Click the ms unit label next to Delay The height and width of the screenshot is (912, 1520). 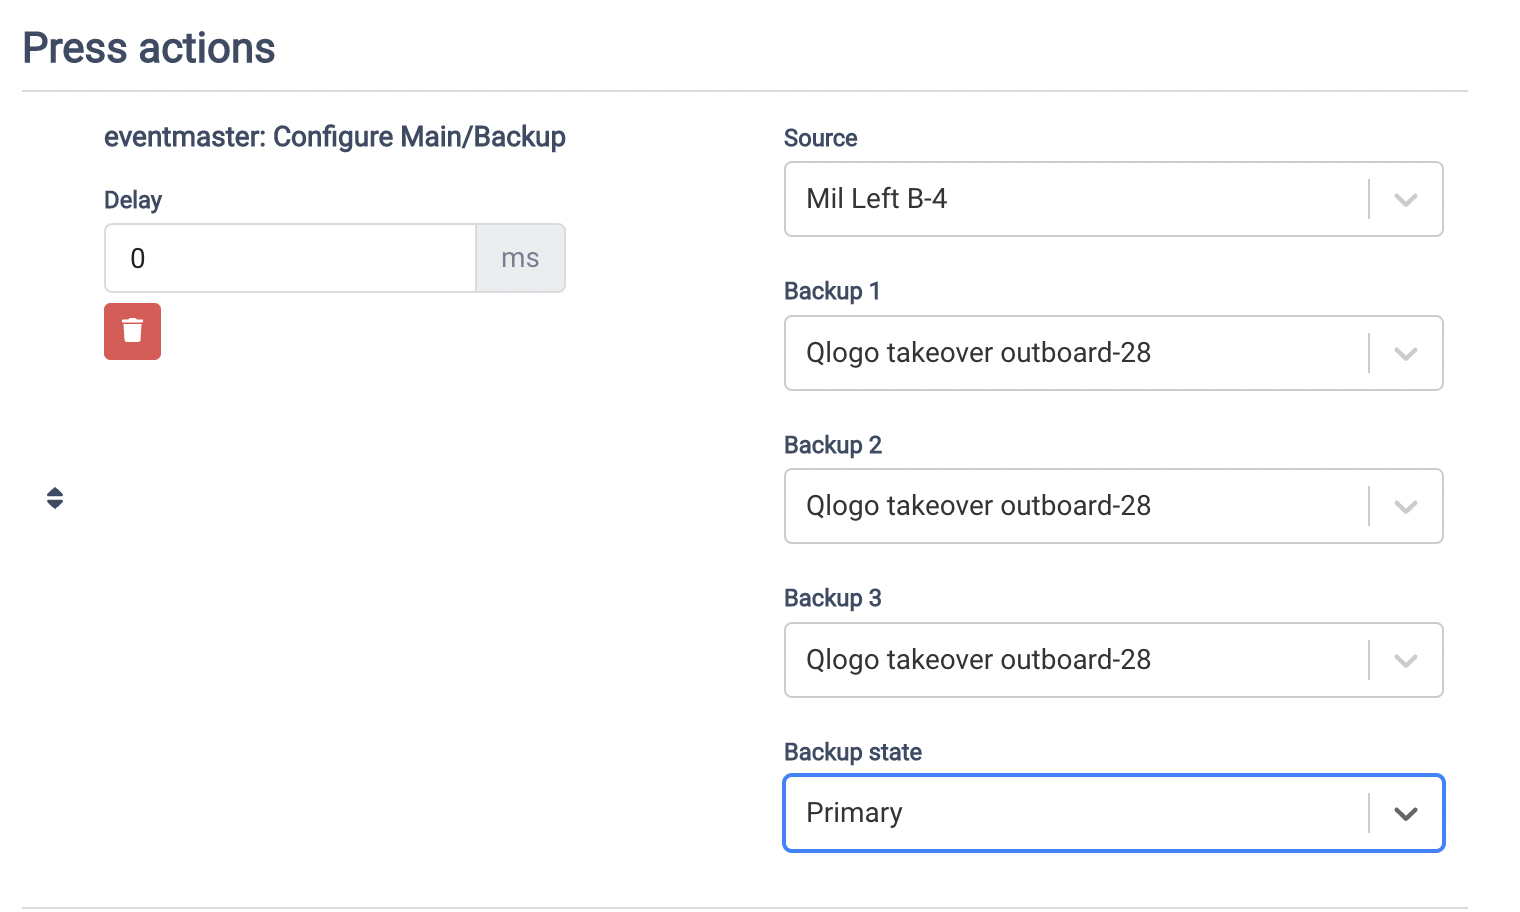pos(520,258)
